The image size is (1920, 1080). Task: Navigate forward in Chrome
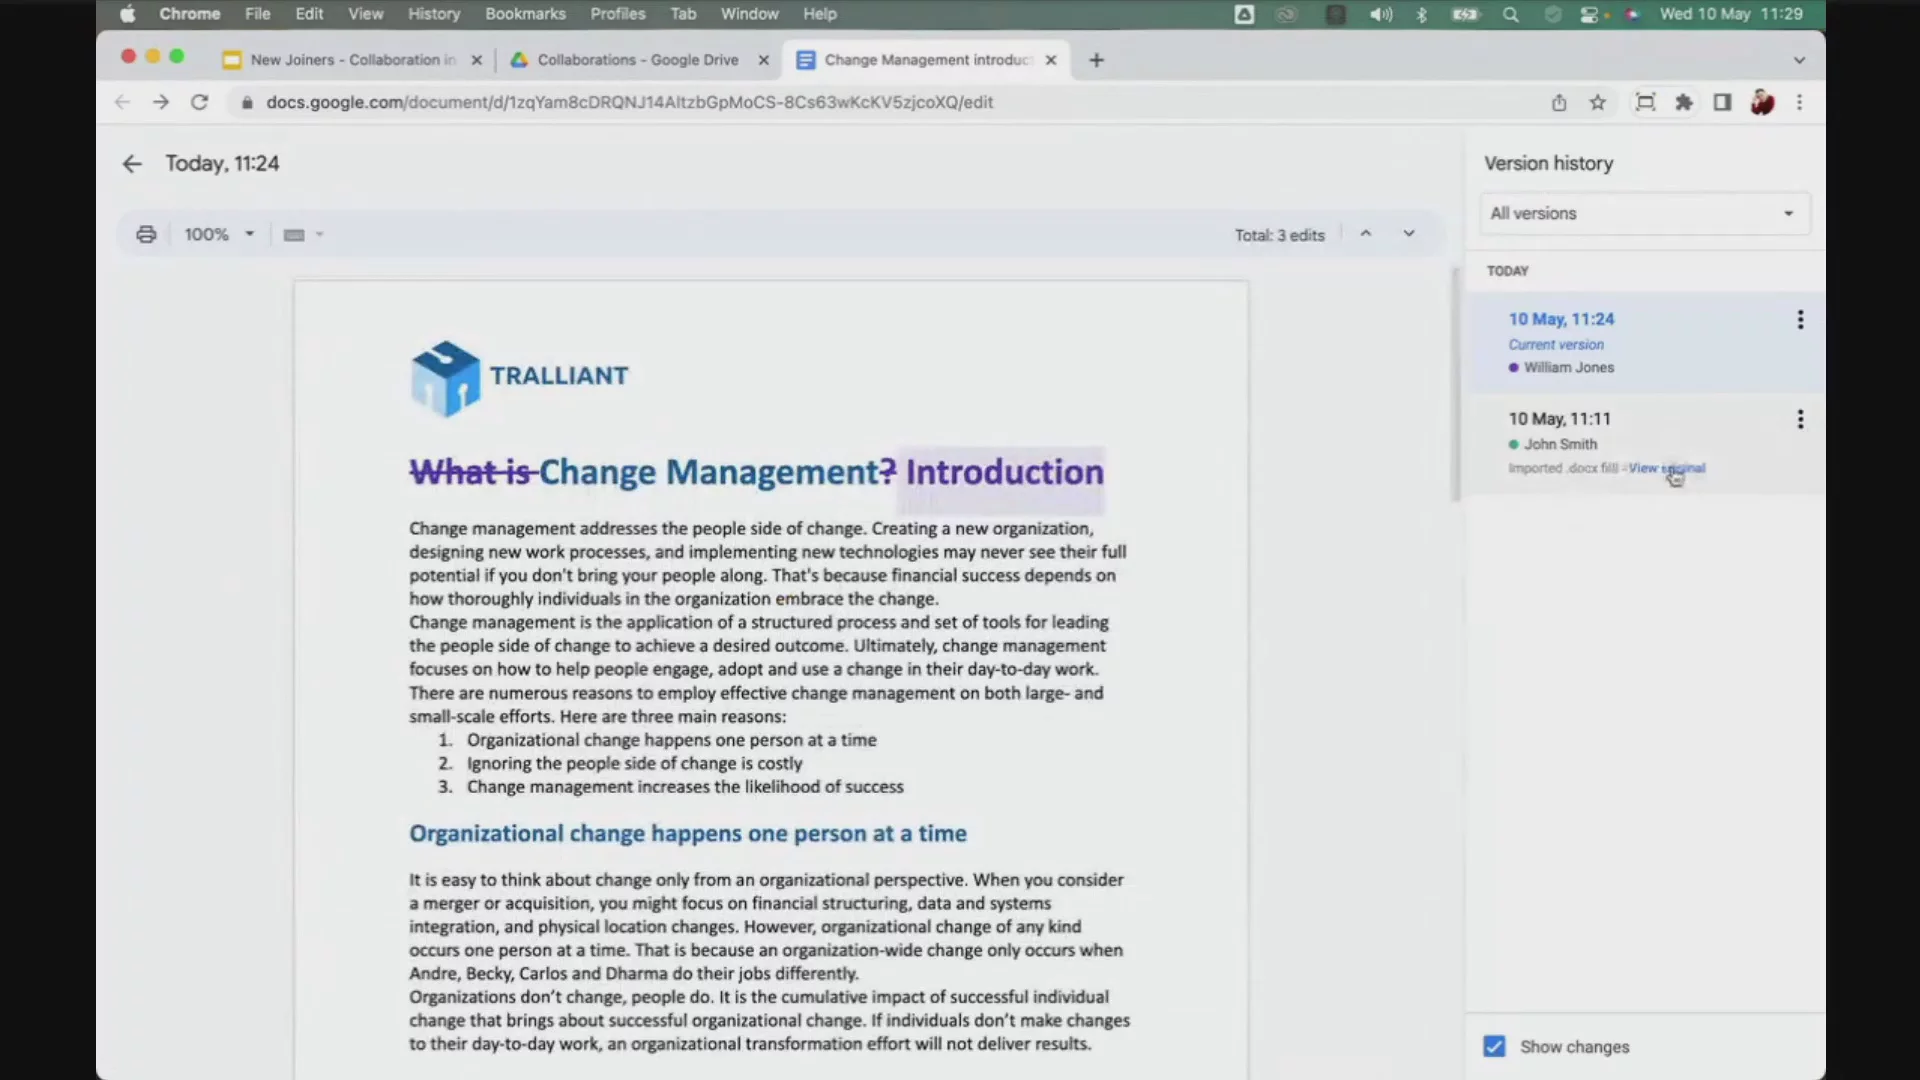(160, 102)
